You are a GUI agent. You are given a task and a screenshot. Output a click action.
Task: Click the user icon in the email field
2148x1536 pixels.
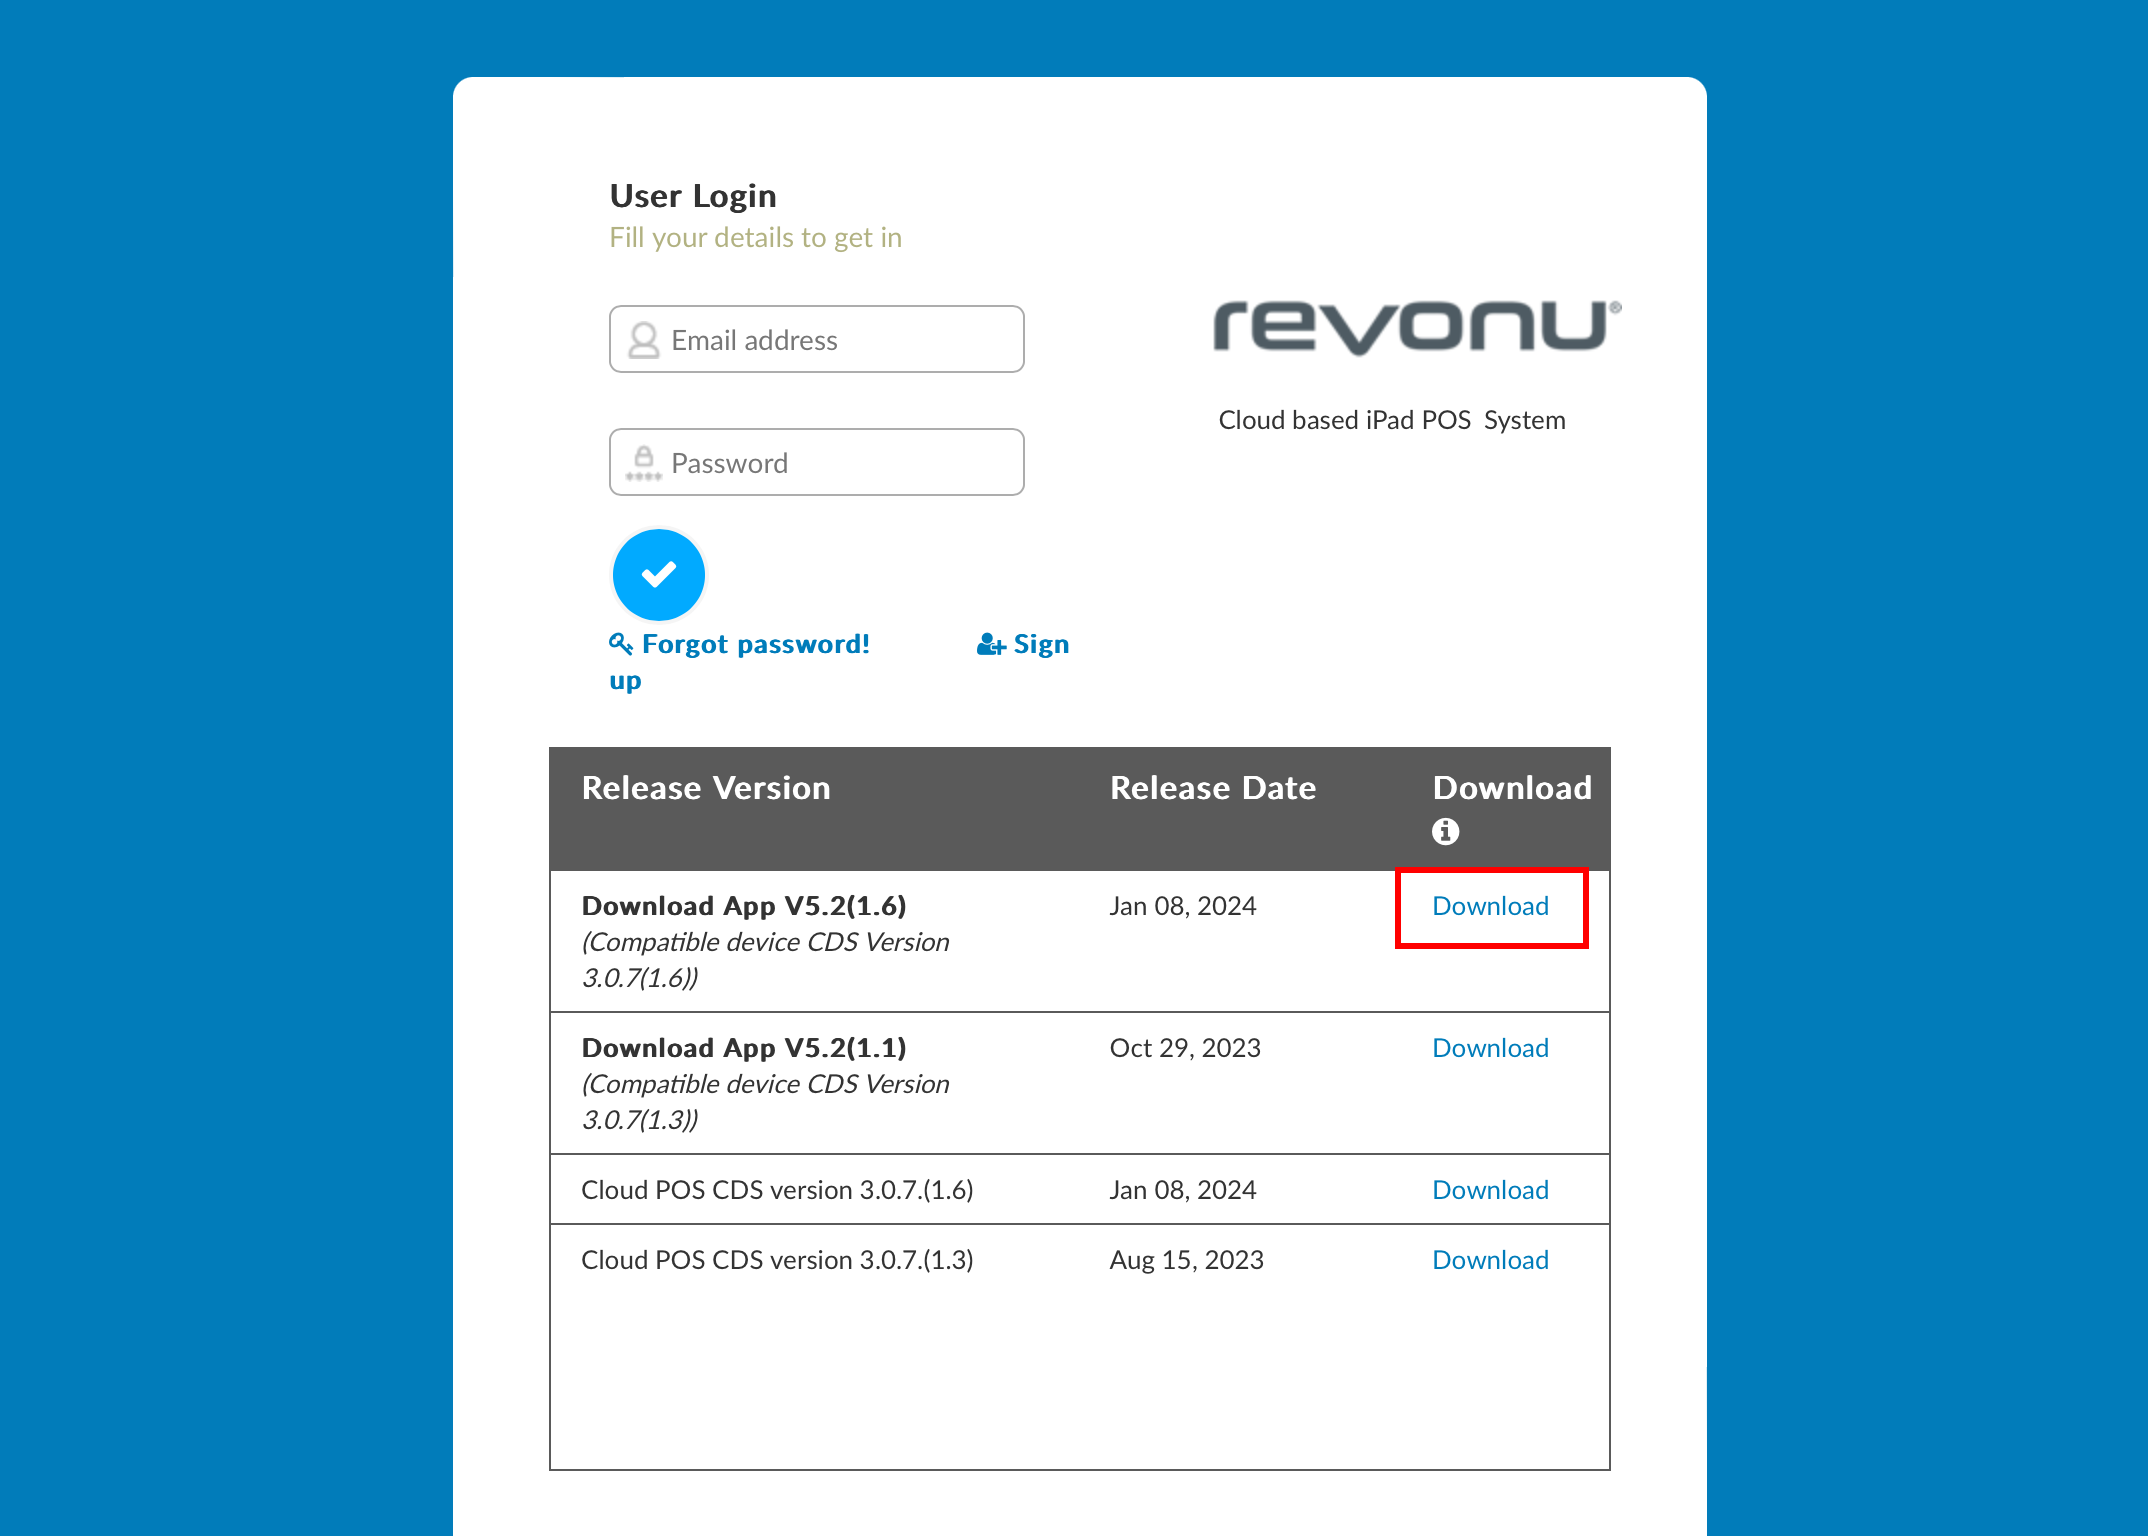tap(644, 340)
